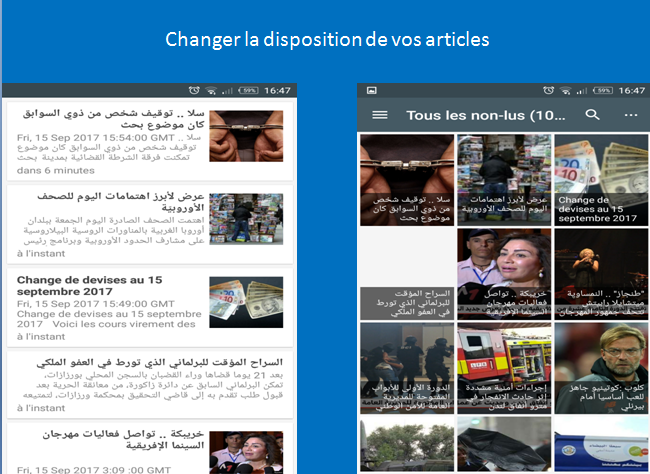This screenshot has height=474, width=650.
Task: Open banknotes thumbnail in list view
Action: point(246,302)
